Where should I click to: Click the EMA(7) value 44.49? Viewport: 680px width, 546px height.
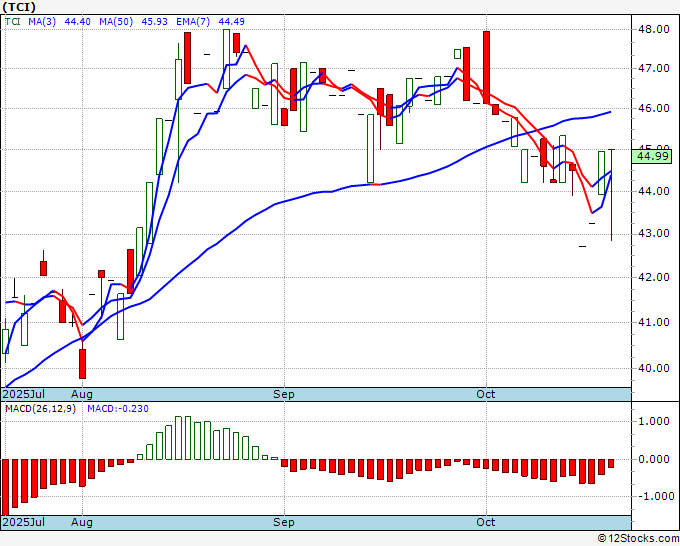point(232,21)
